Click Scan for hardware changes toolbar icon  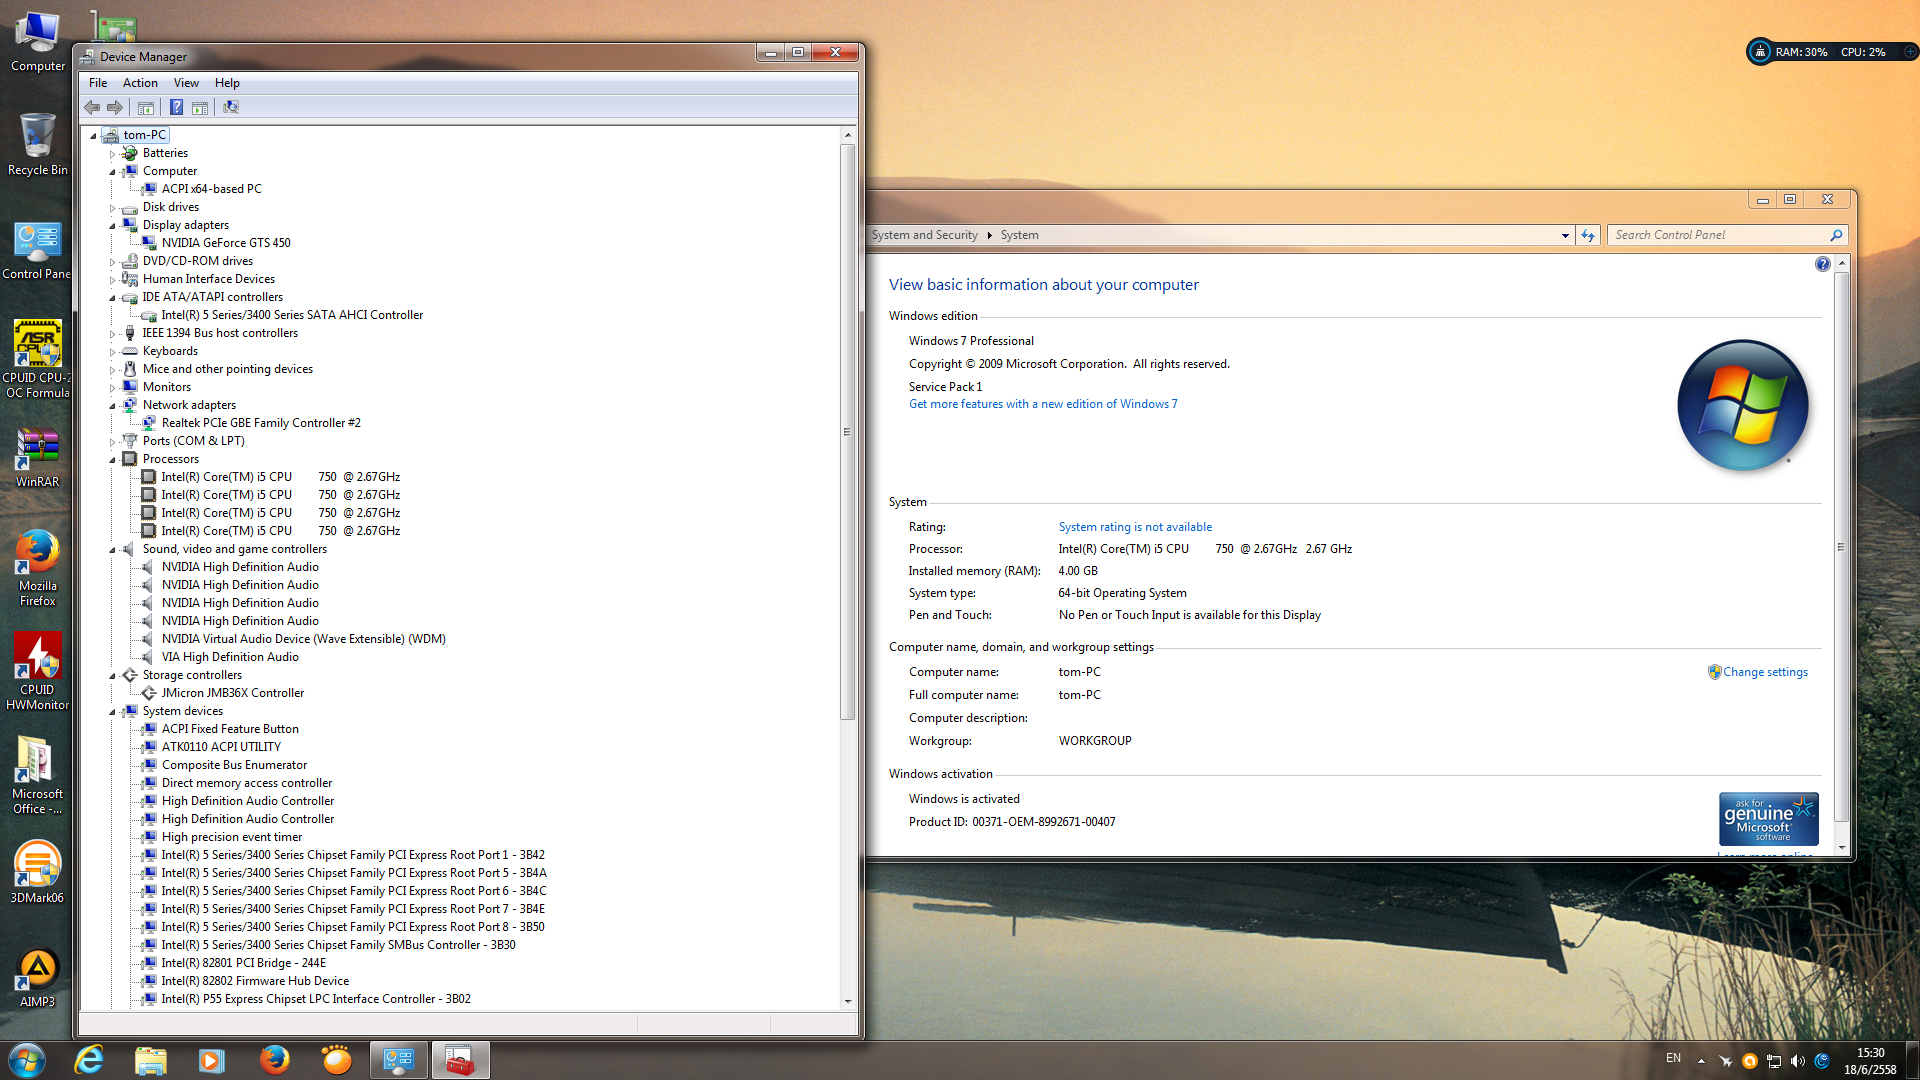(x=231, y=108)
